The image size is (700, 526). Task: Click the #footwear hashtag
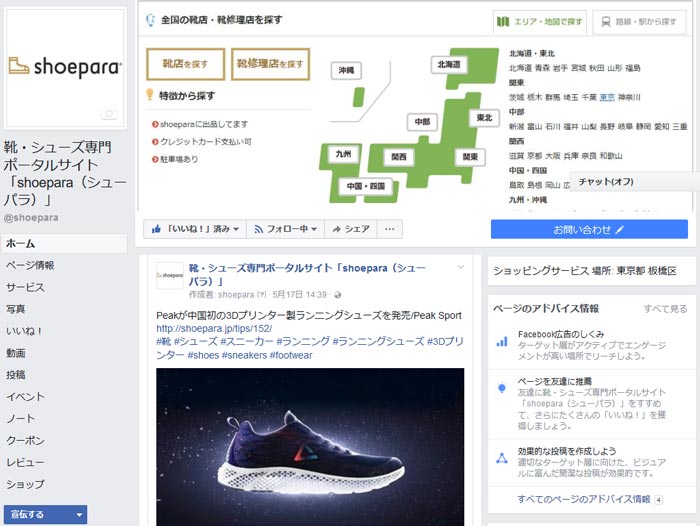click(x=291, y=355)
